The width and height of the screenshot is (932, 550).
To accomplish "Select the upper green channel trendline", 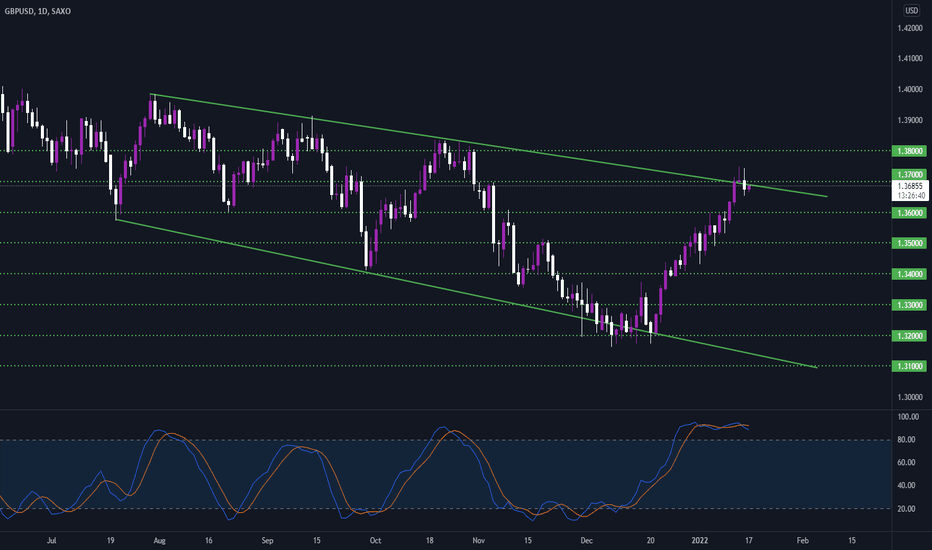I will pyautogui.click(x=487, y=144).
